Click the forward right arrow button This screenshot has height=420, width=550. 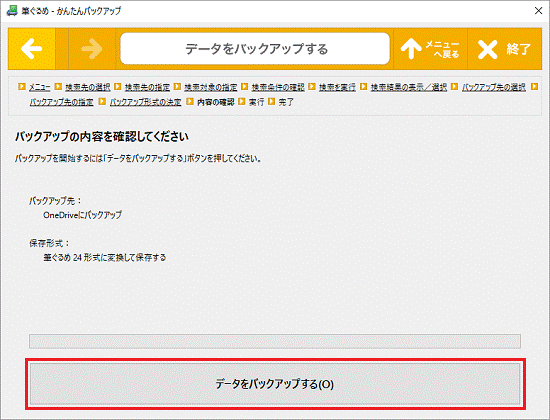[92, 49]
